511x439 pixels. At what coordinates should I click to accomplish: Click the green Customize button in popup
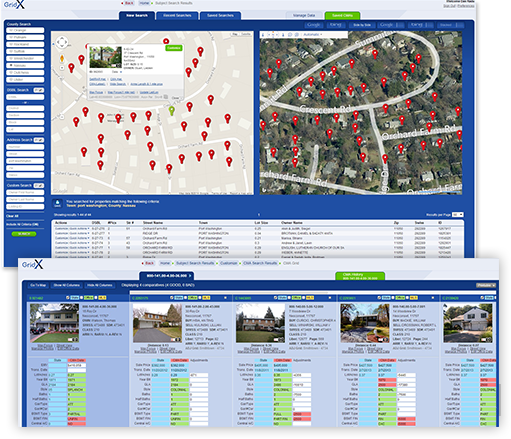click(x=174, y=48)
